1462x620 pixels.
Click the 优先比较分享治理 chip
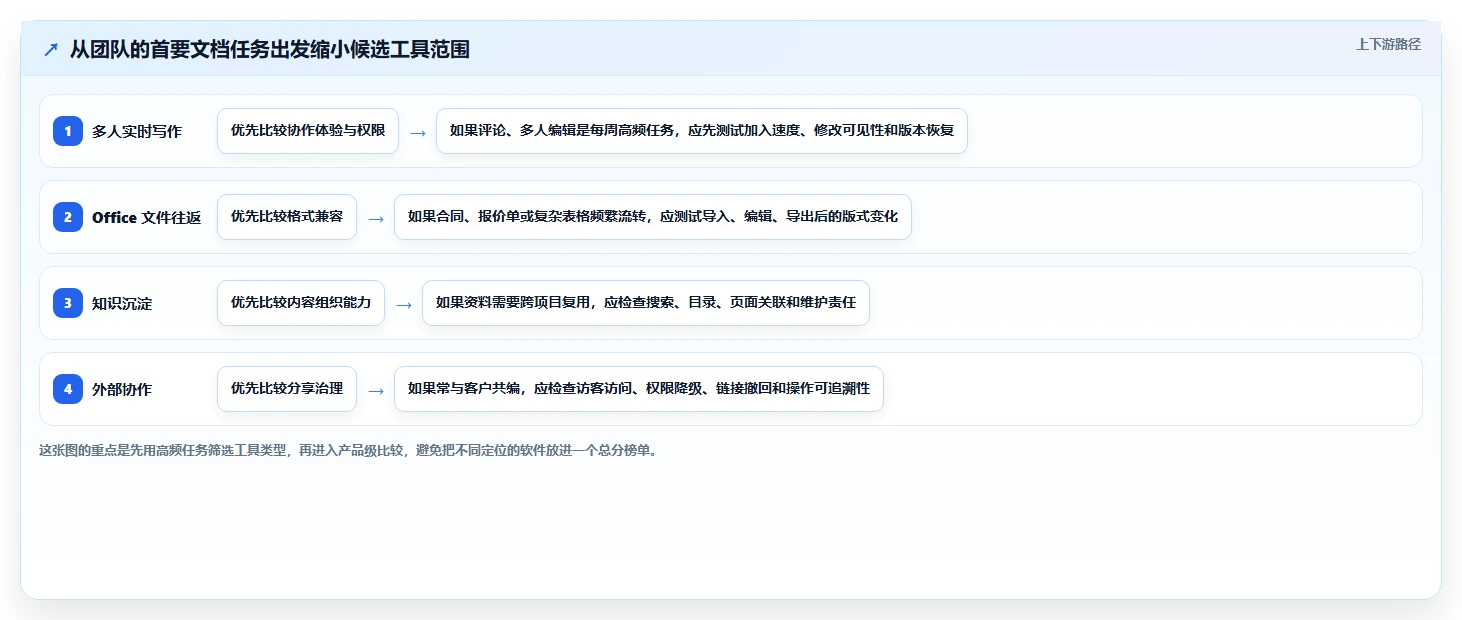(x=287, y=389)
